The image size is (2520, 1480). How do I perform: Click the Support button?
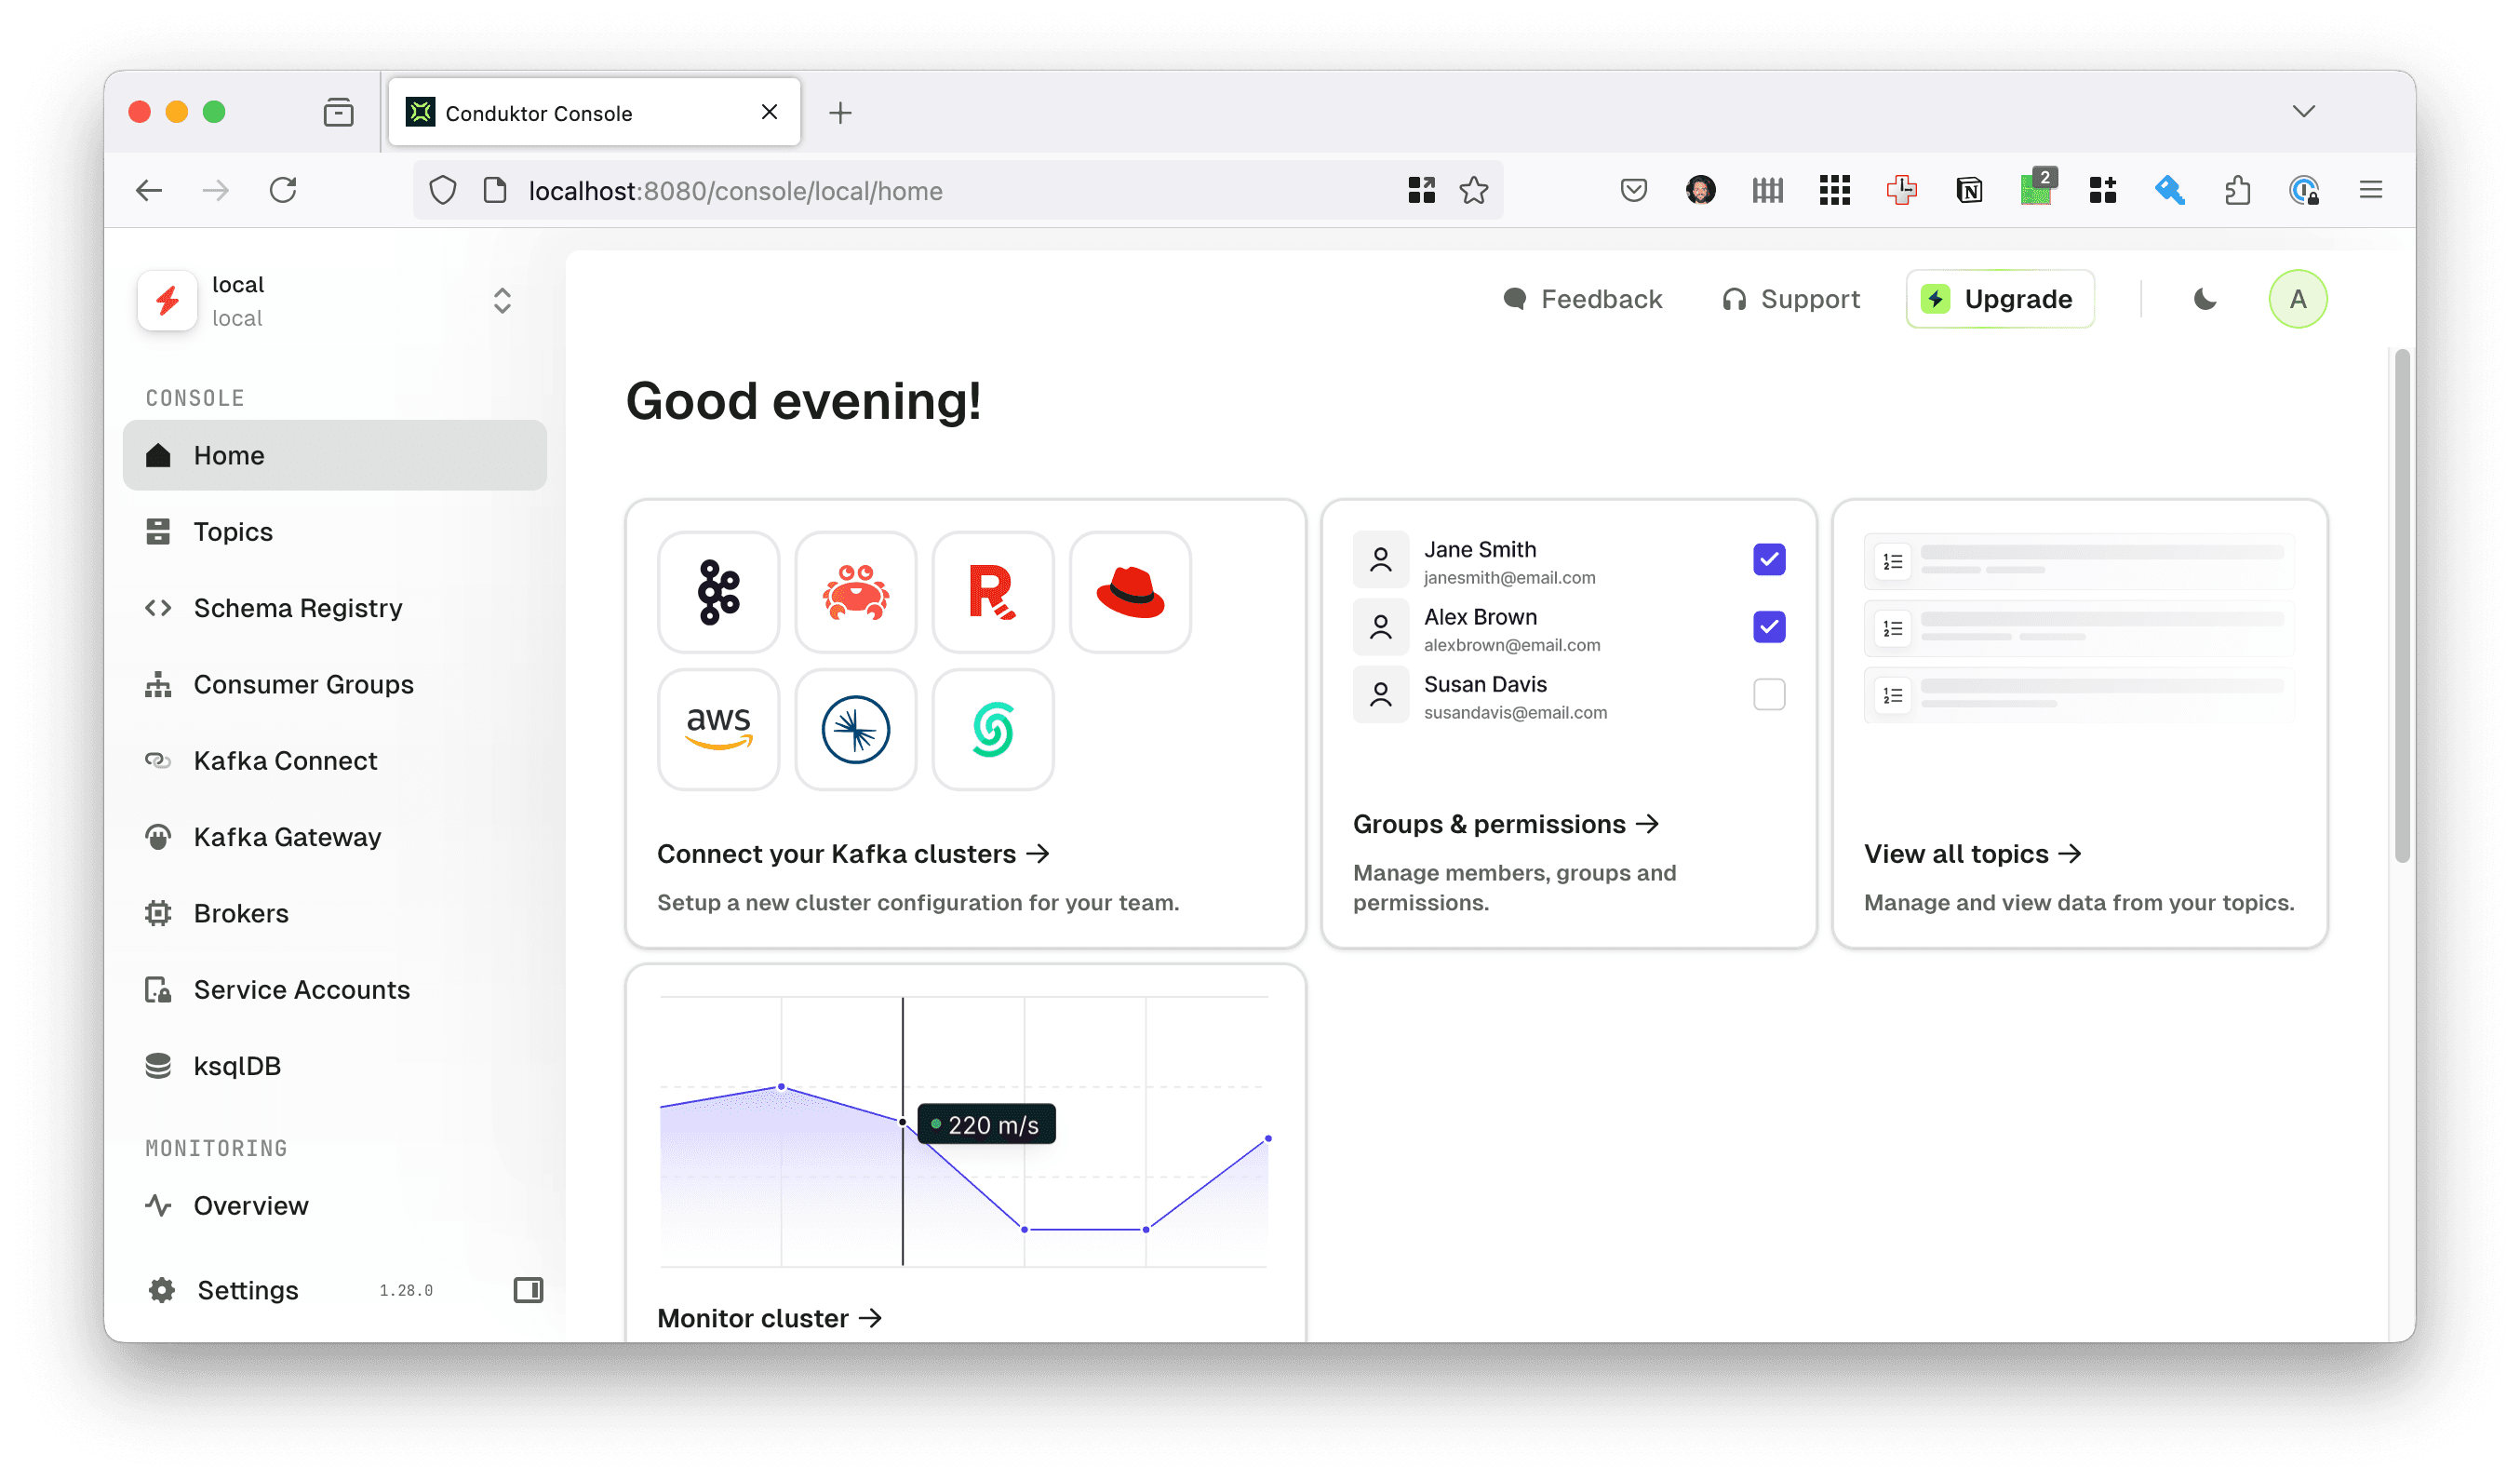click(1790, 299)
